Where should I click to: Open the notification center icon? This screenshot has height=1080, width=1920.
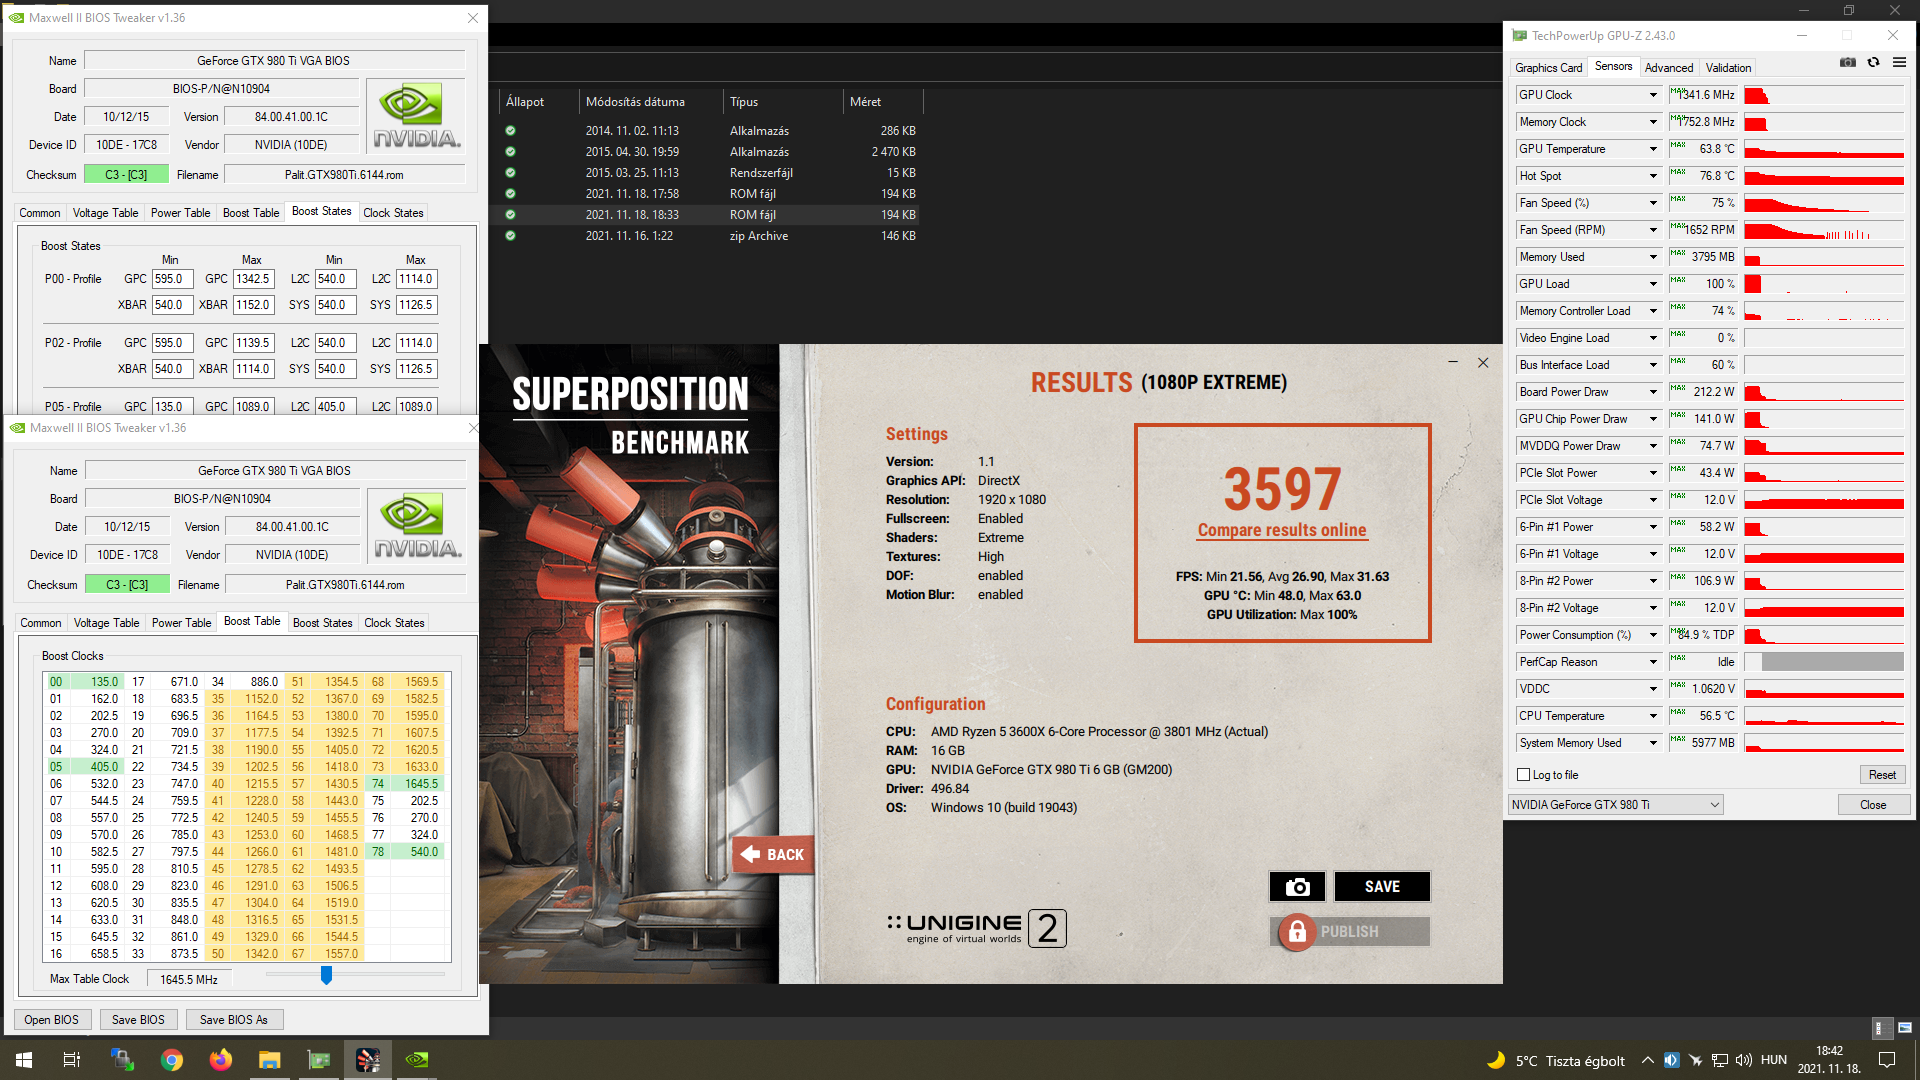pyautogui.click(x=1887, y=1060)
